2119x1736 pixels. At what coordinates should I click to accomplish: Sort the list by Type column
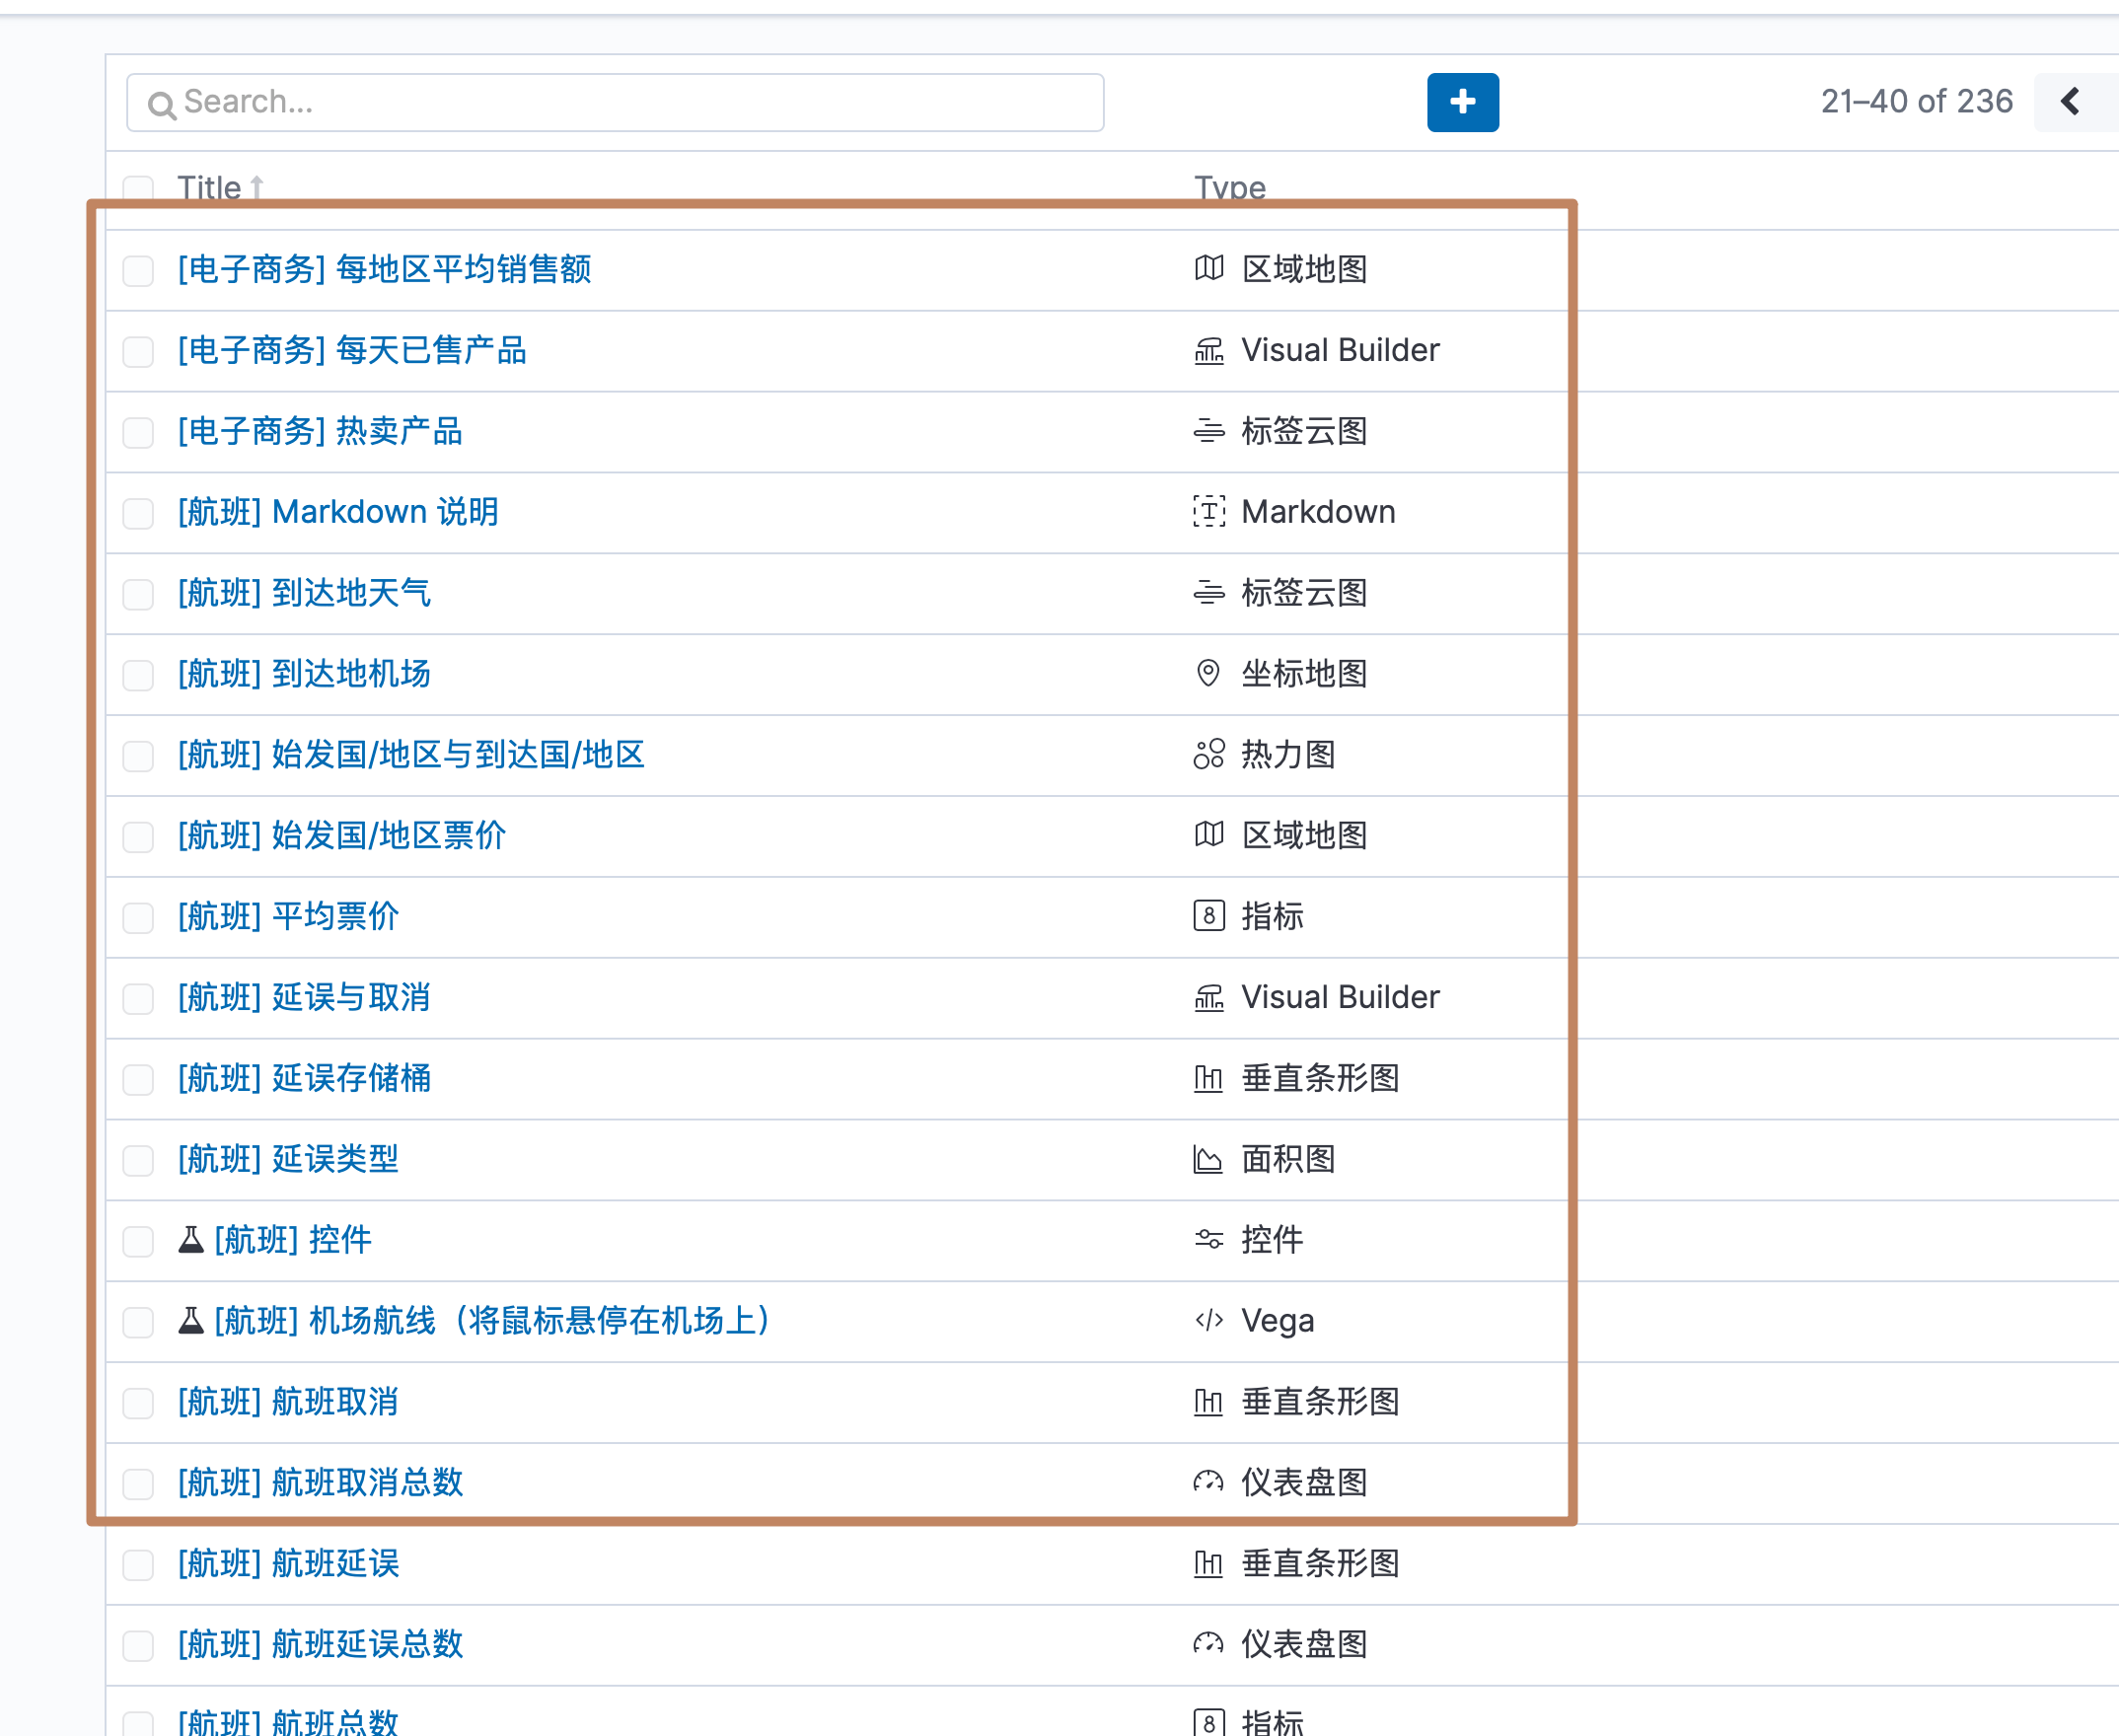click(x=1229, y=187)
